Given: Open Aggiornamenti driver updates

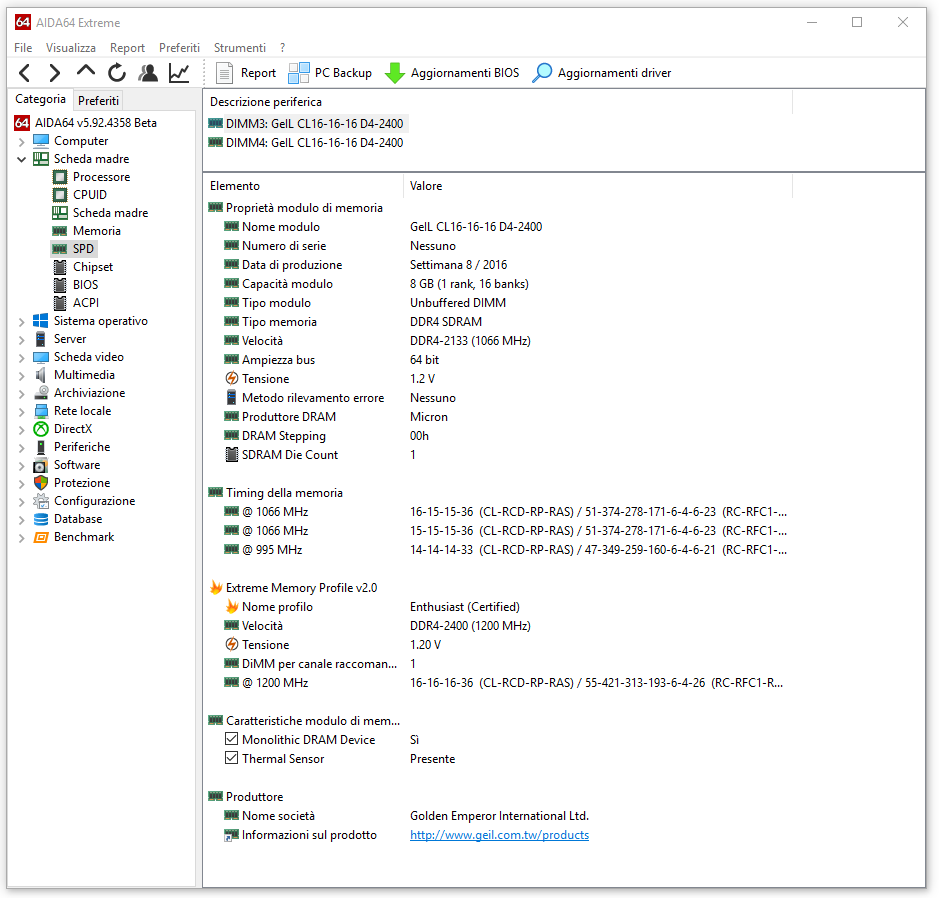Looking at the screenshot, I should (x=602, y=73).
